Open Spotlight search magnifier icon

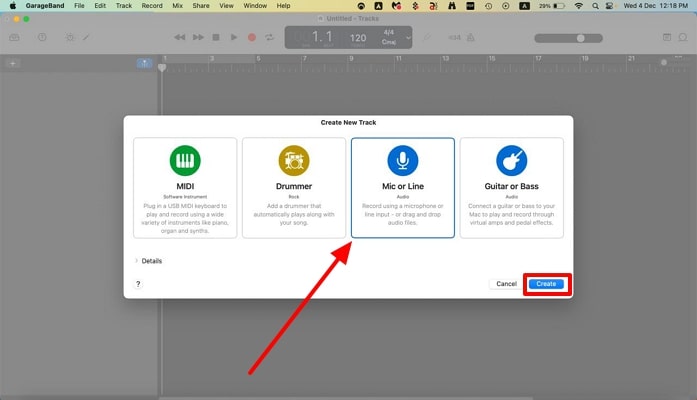[595, 6]
